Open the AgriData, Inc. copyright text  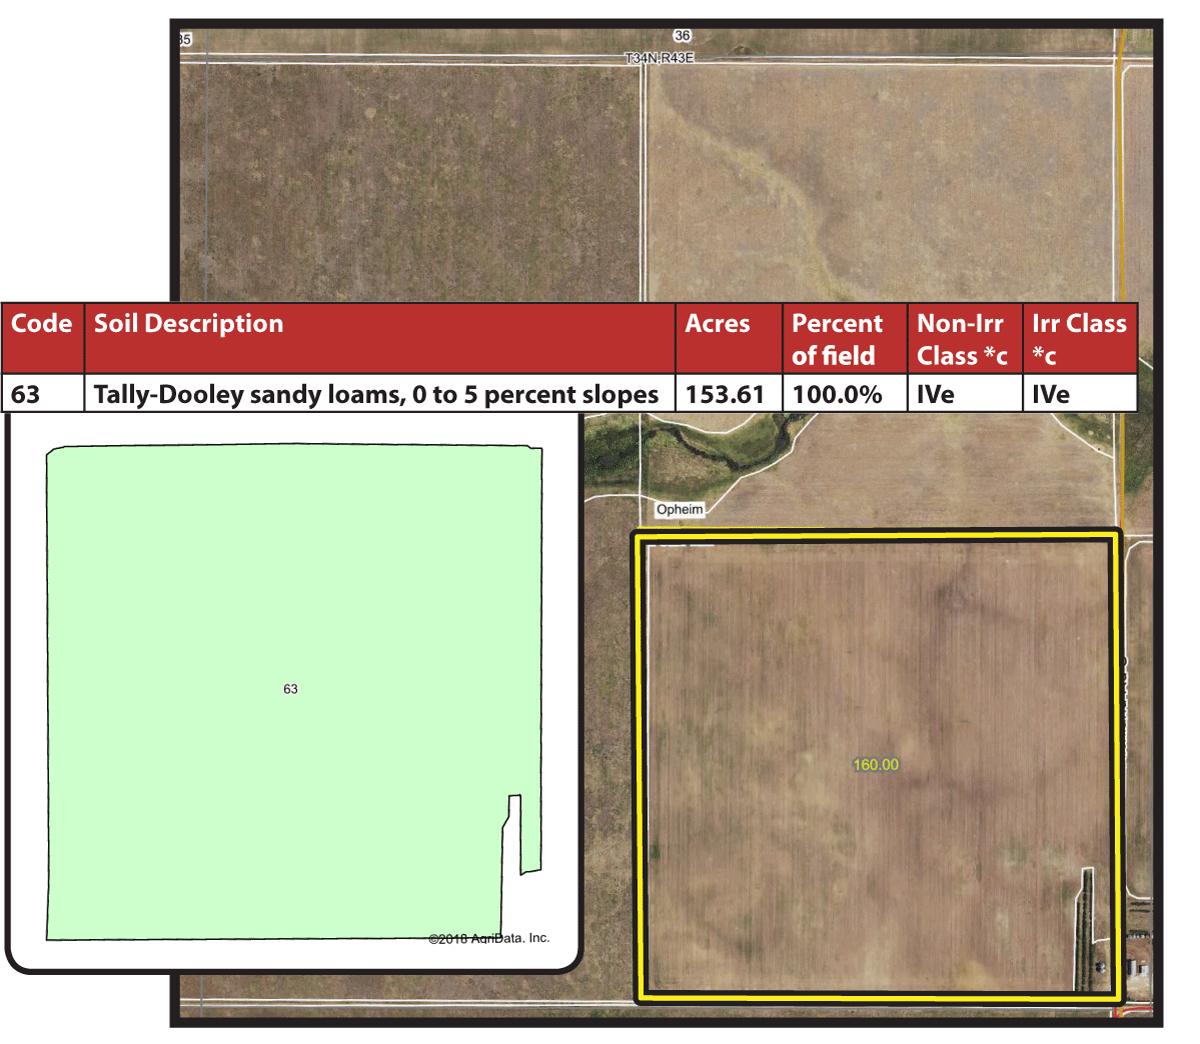tap(489, 938)
